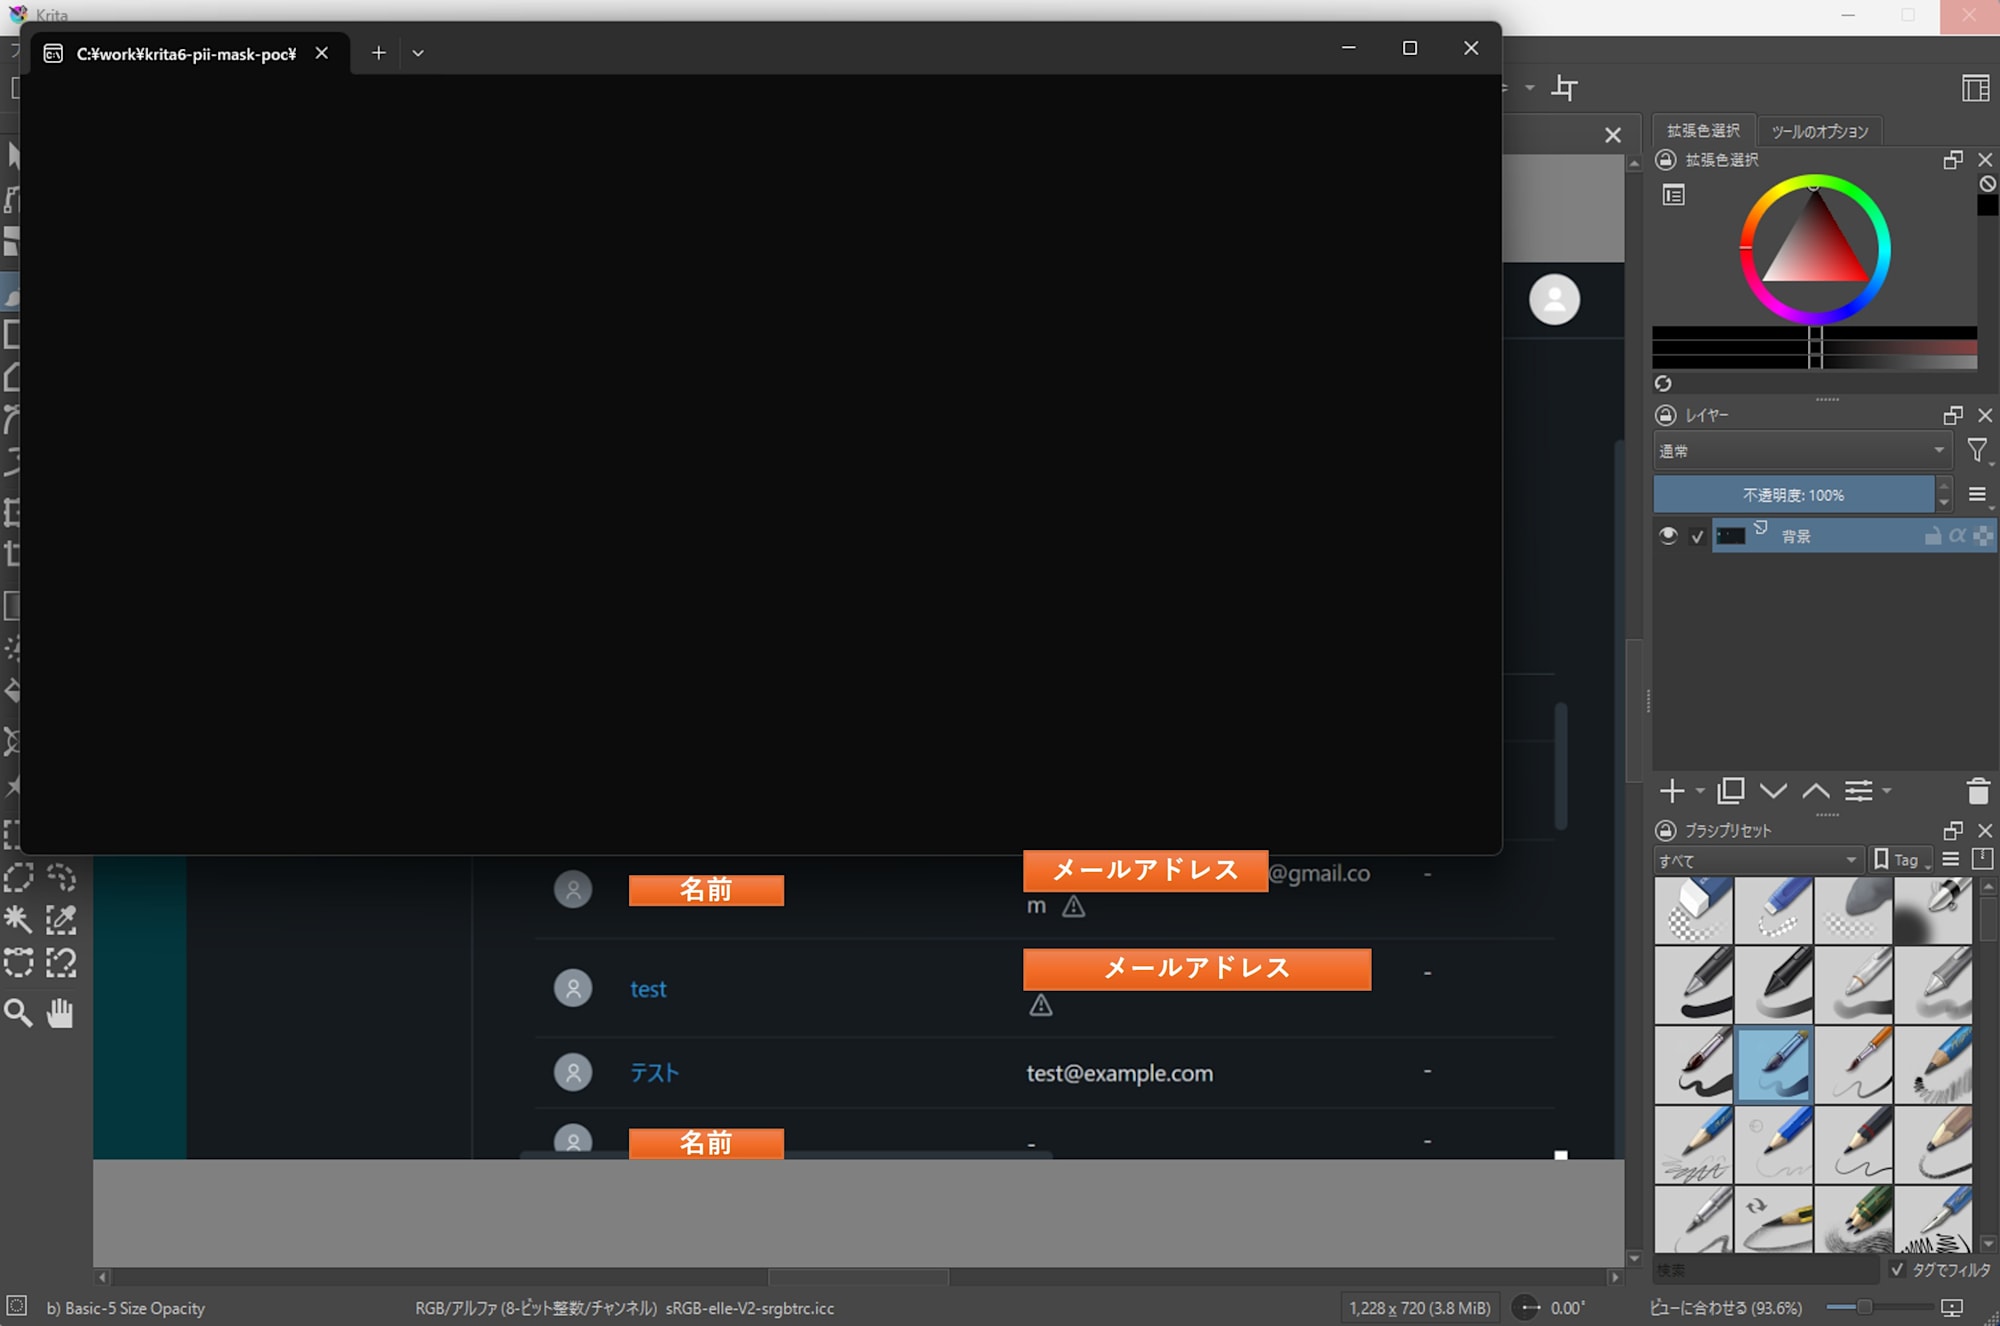Switch to the 拡張色選択 tab
Screen dimensions: 2000x1326
[x=1702, y=131]
